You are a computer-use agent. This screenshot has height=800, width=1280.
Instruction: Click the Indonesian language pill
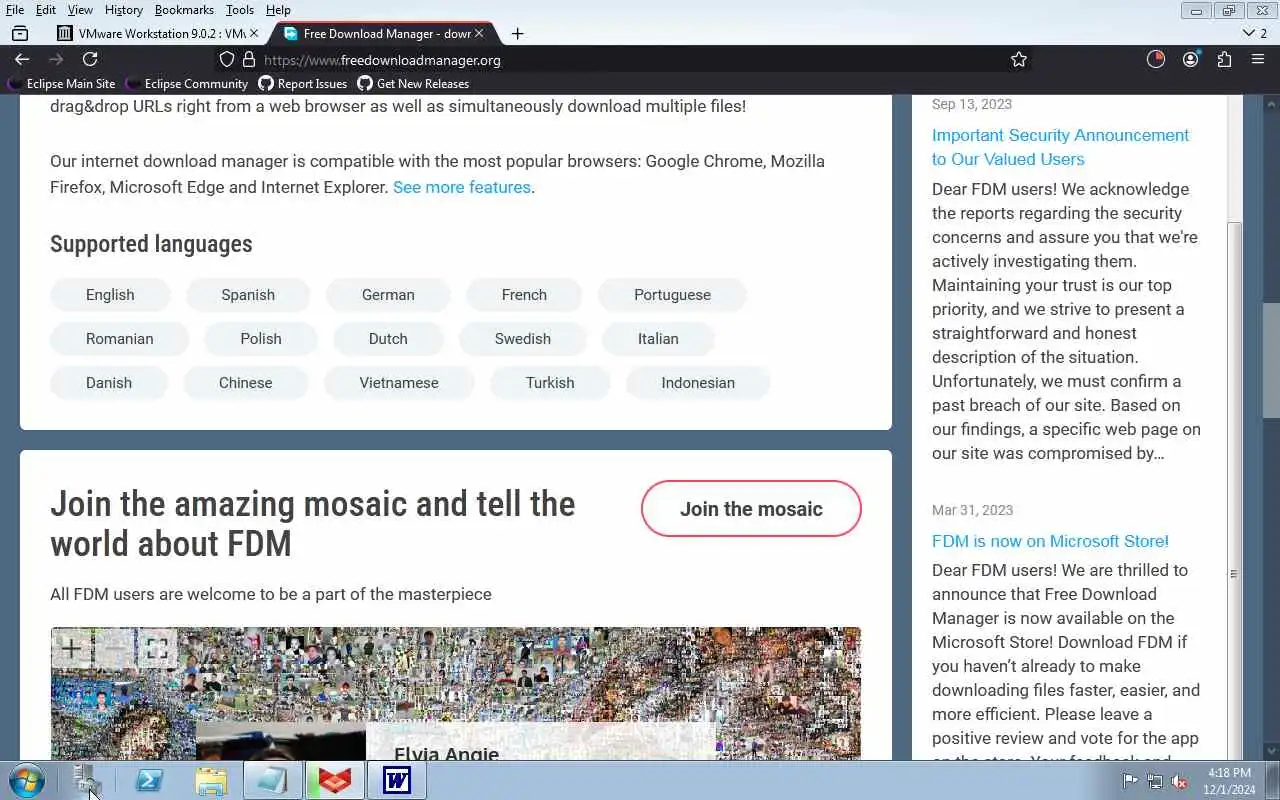pos(698,383)
